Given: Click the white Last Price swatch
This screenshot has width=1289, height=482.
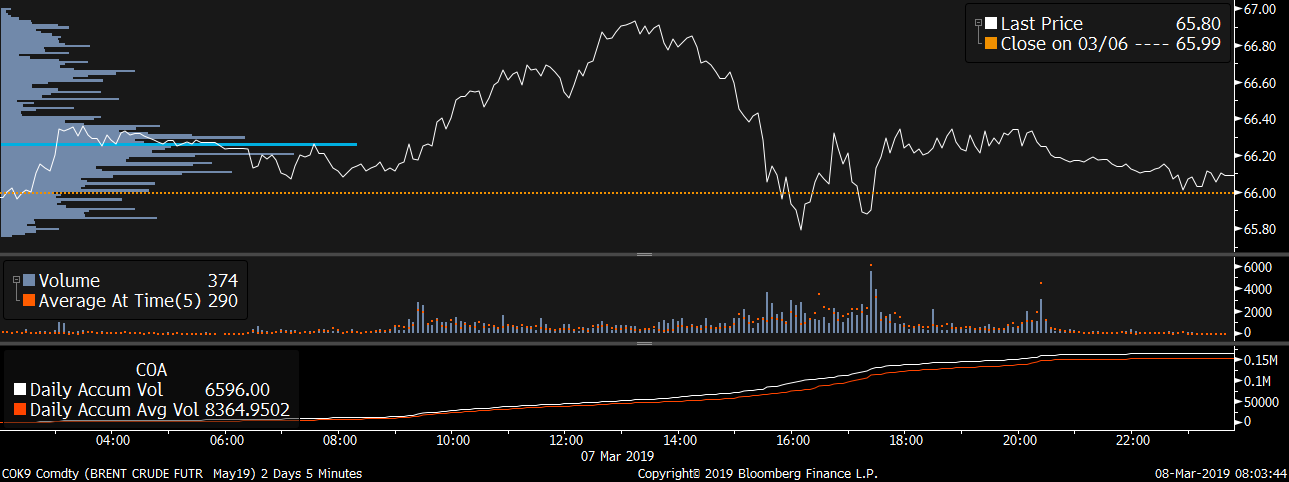Looking at the screenshot, I should (991, 24).
